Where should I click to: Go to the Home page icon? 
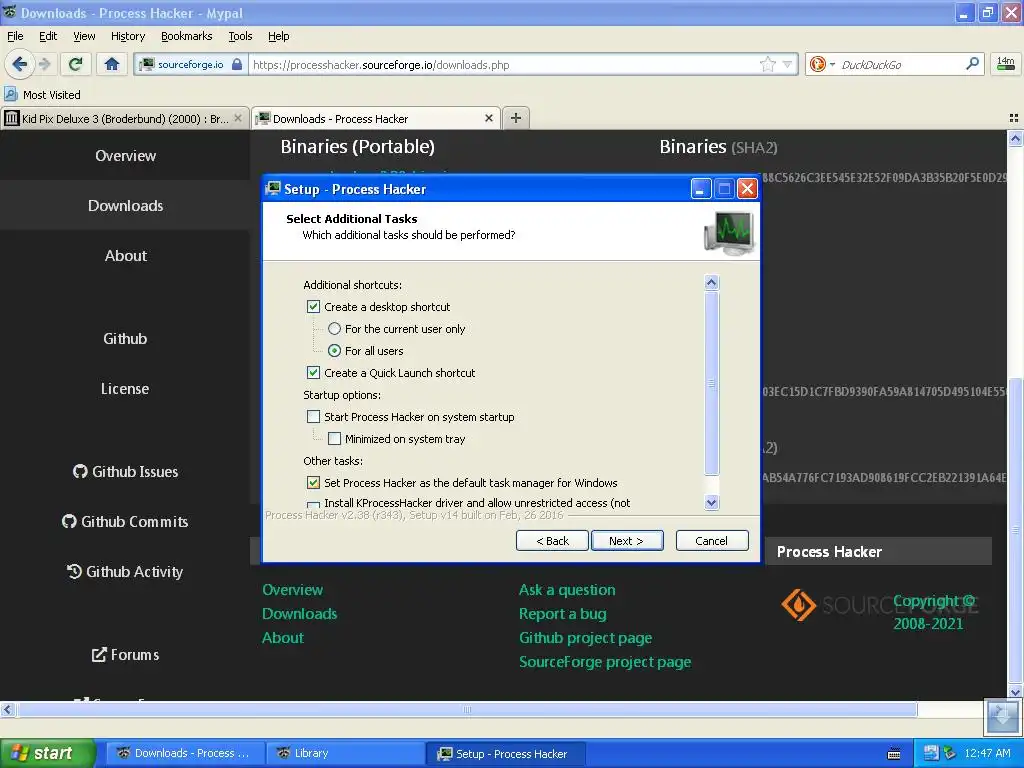[112, 64]
